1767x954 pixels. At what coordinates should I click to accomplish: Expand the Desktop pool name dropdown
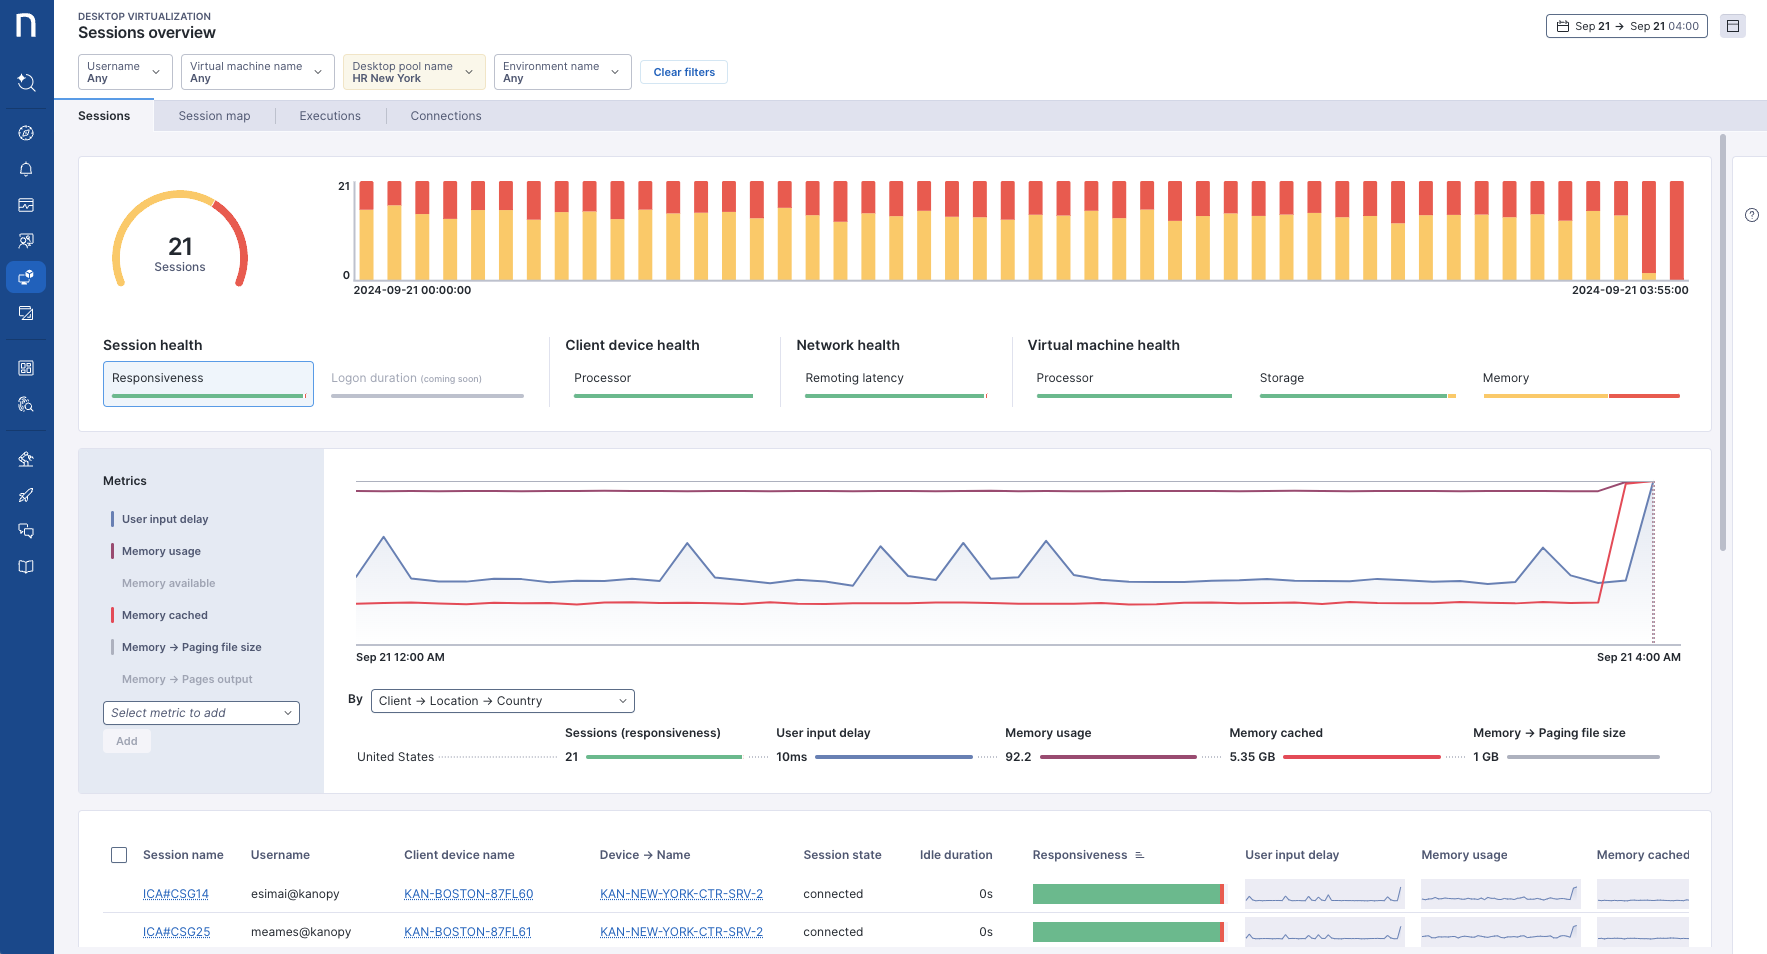[413, 72]
